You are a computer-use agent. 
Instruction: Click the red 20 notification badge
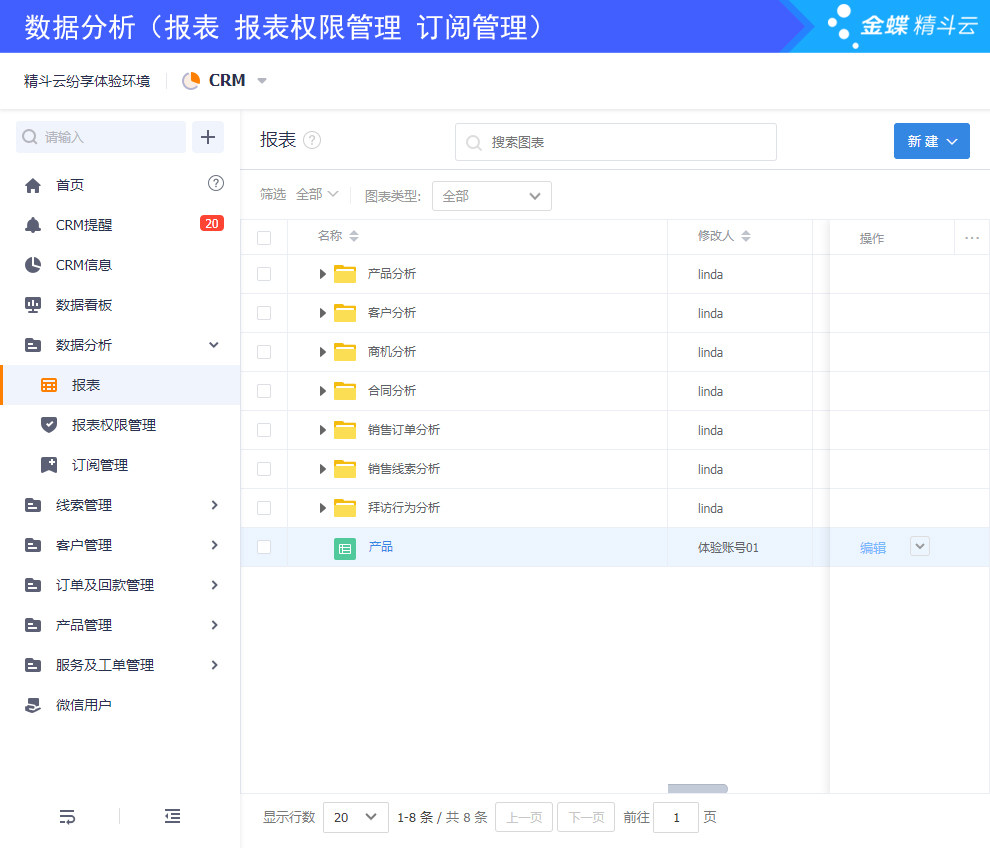212,224
